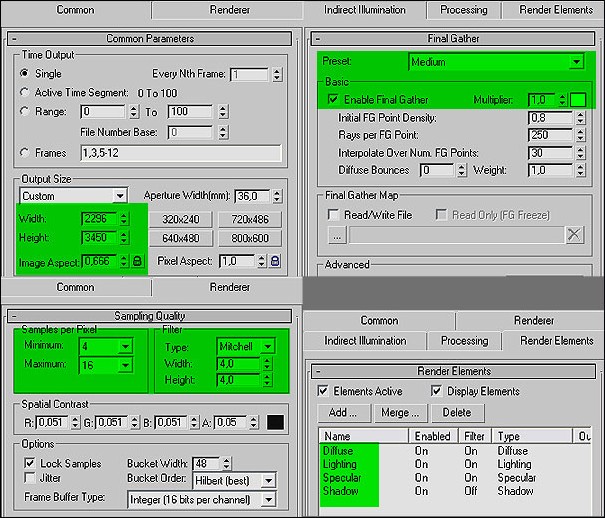Viewport: 605px width, 518px height.
Task: Open the Filter Type Mitchell dropdown
Action: tap(267, 346)
